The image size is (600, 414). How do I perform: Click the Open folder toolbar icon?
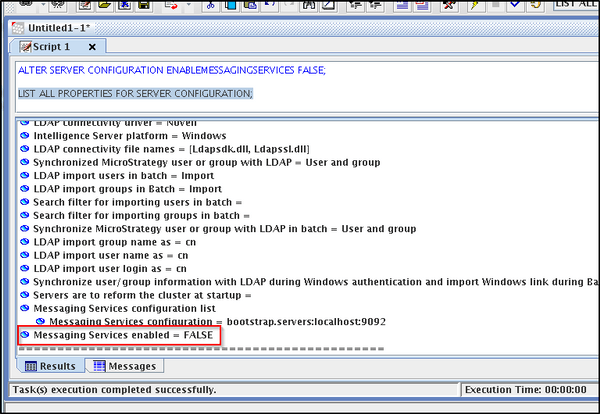(103, 5)
